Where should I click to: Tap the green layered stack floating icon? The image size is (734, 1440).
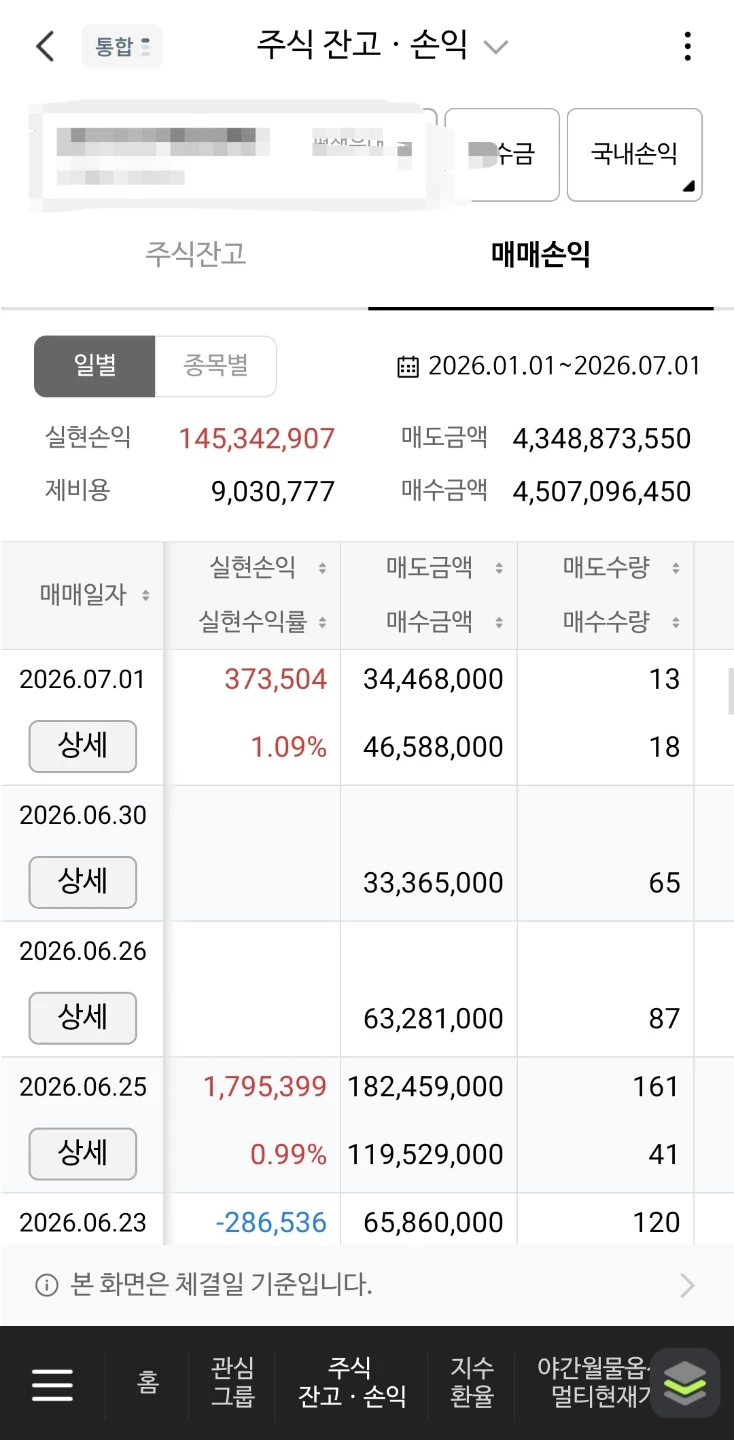685,1383
